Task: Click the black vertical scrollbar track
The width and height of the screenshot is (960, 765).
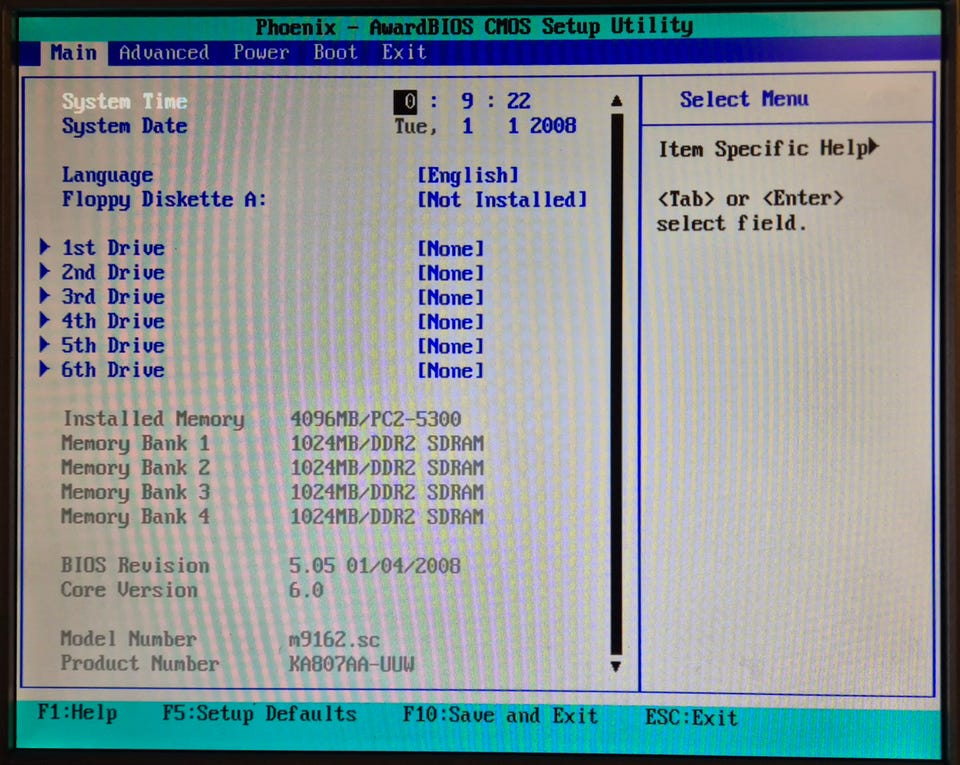Action: tap(617, 384)
